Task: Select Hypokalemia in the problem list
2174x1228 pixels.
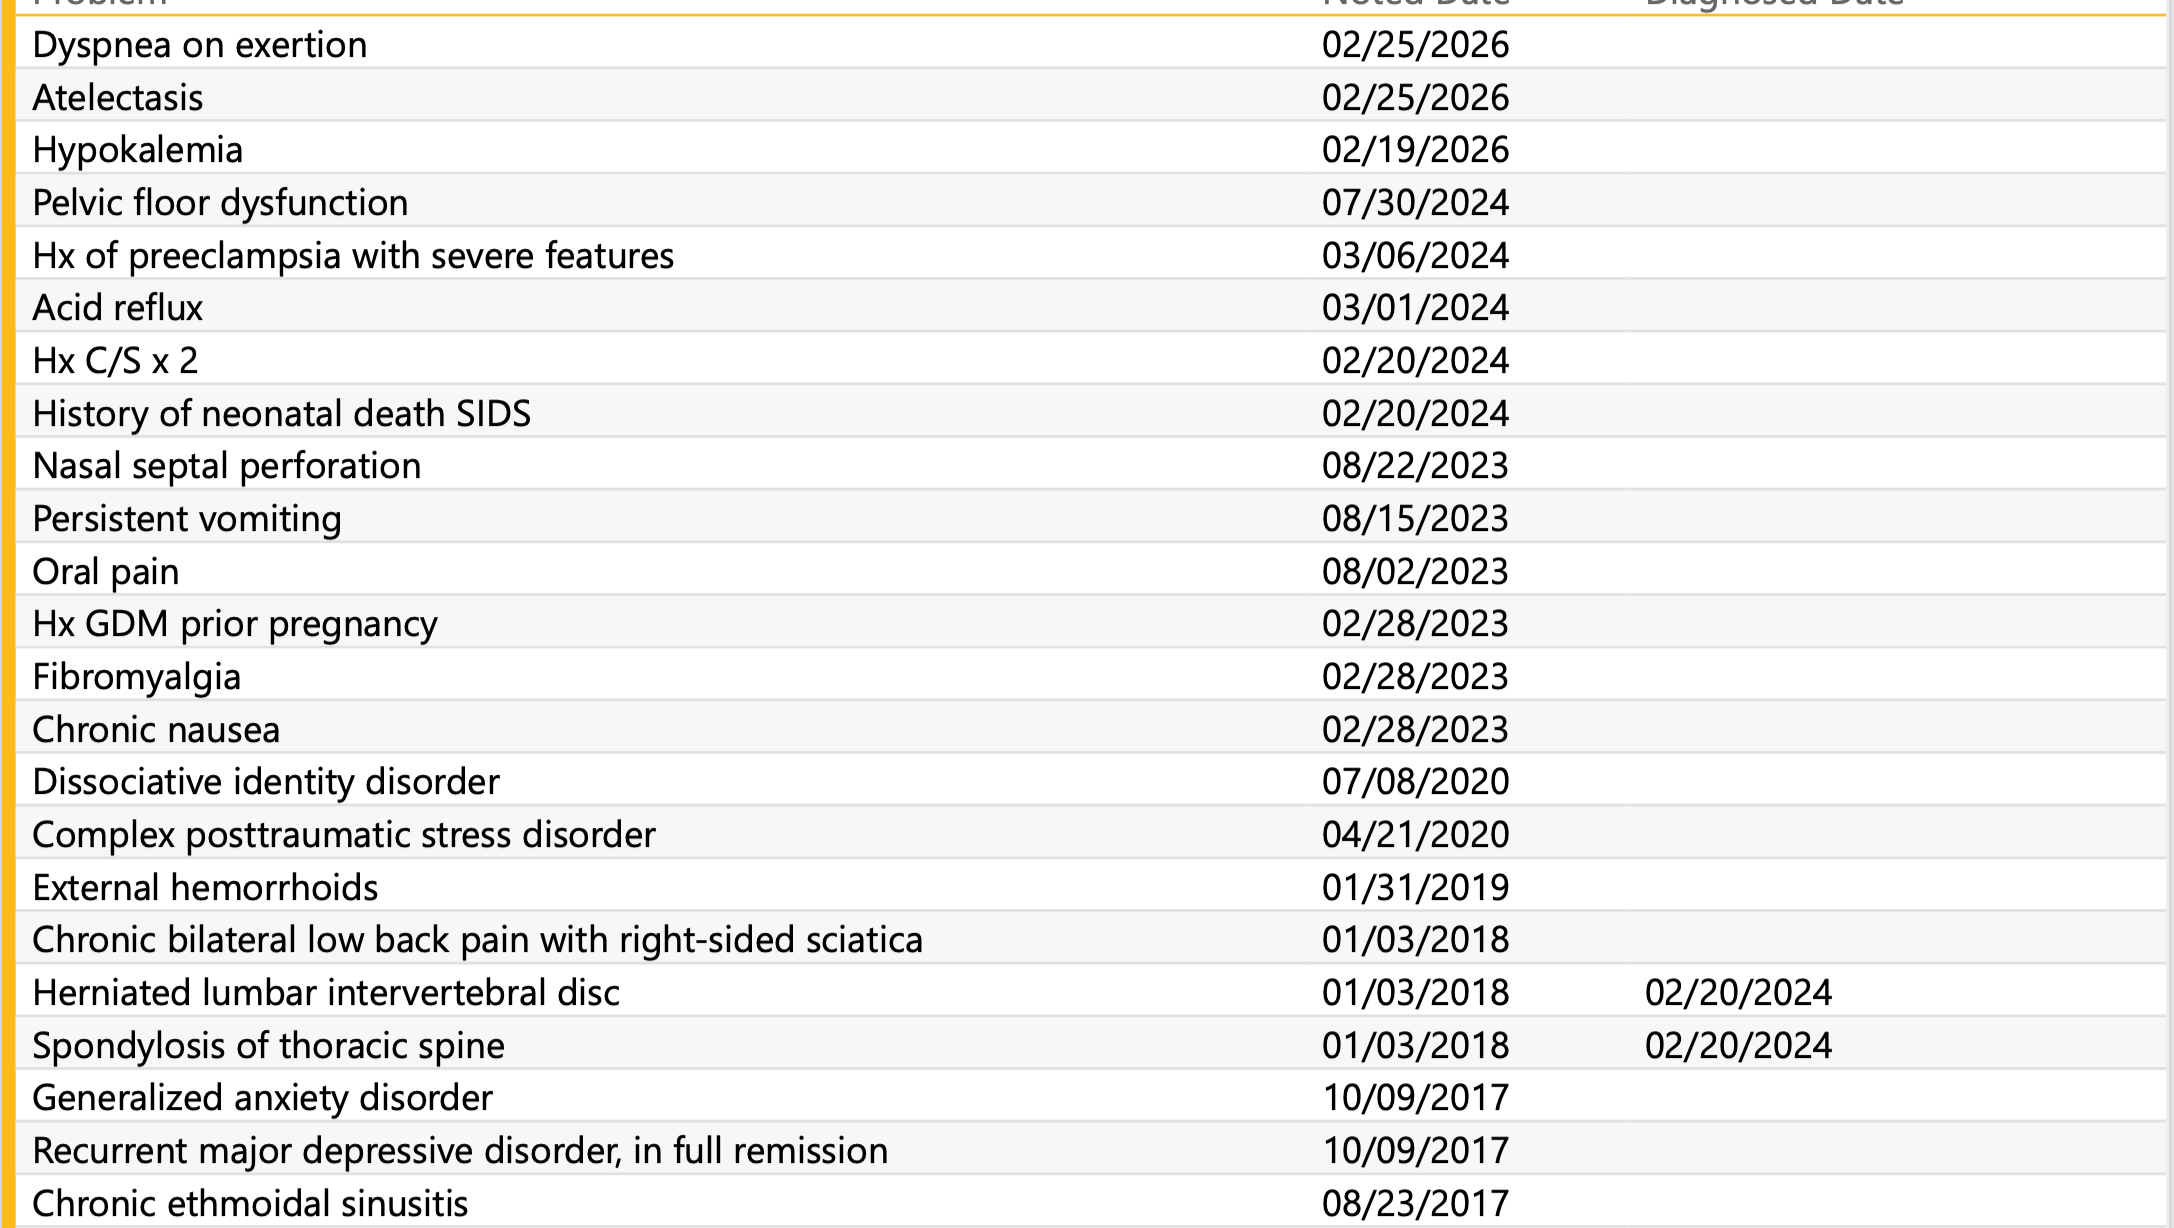Action: tap(137, 150)
